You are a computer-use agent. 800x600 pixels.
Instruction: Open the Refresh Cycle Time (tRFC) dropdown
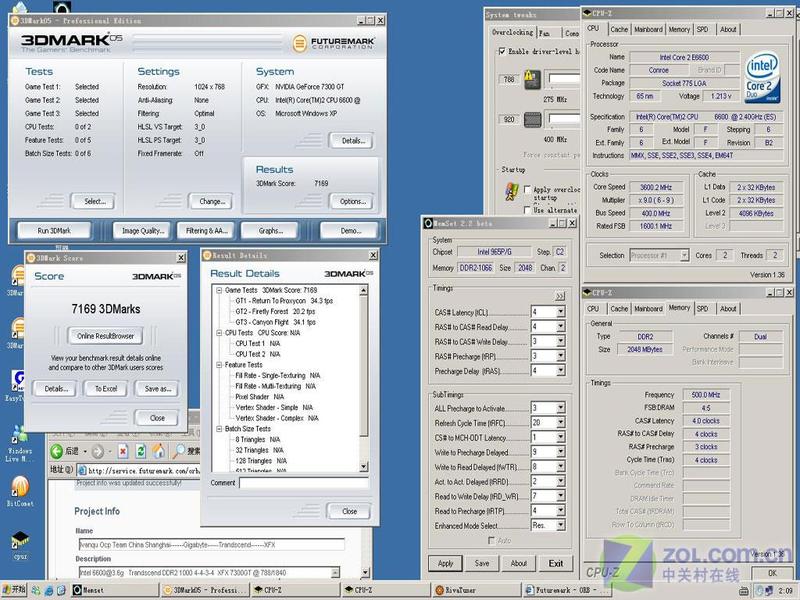[x=561, y=422]
